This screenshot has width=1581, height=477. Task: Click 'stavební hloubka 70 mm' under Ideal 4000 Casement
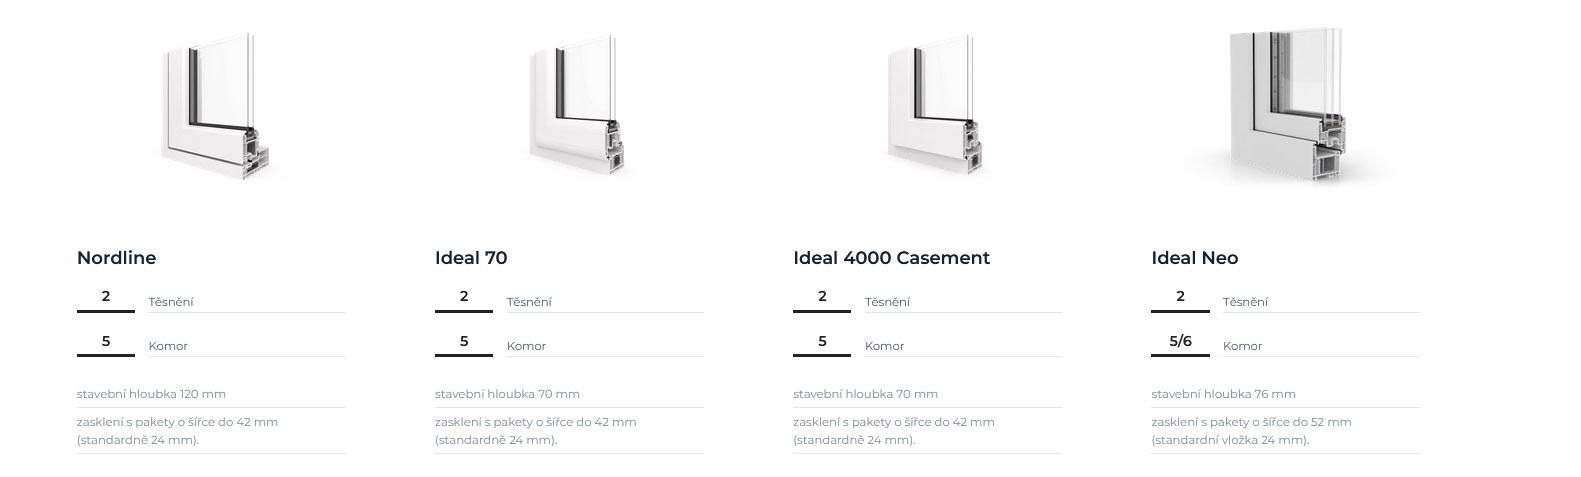point(865,394)
